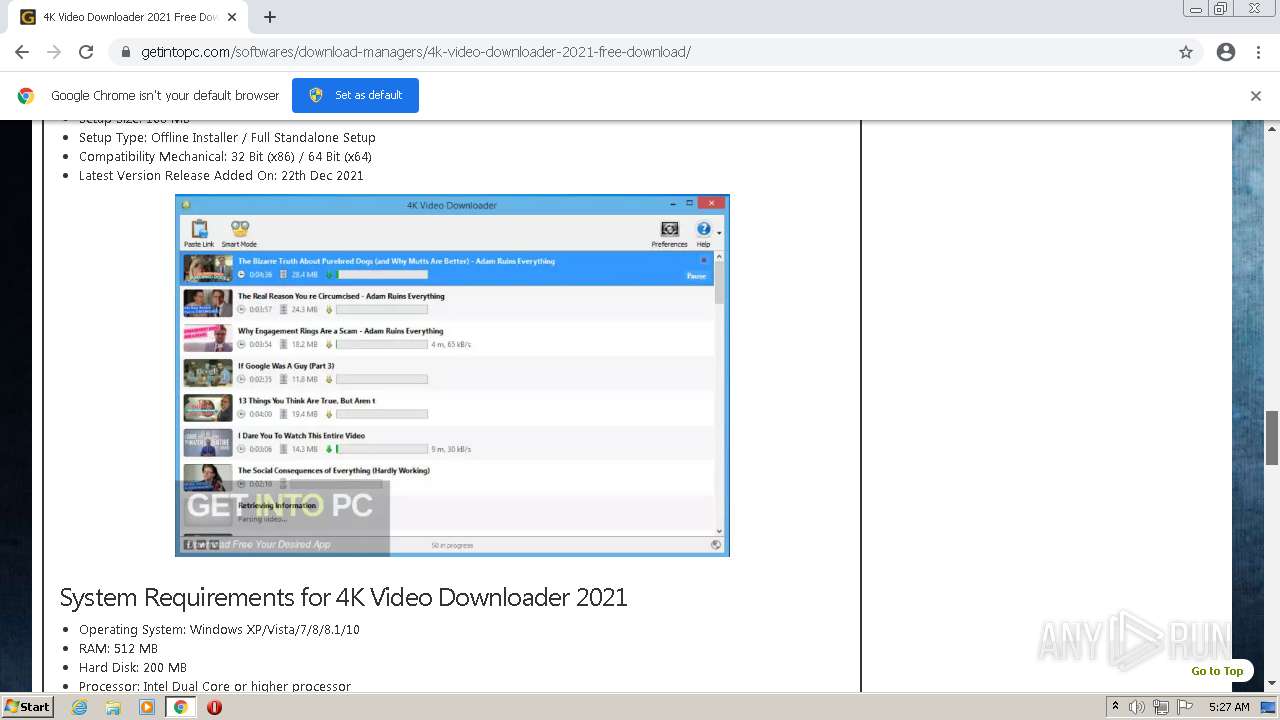Viewport: 1280px width, 720px height.
Task: Open the 4K Video Downloader screenshot image
Action: coord(452,375)
